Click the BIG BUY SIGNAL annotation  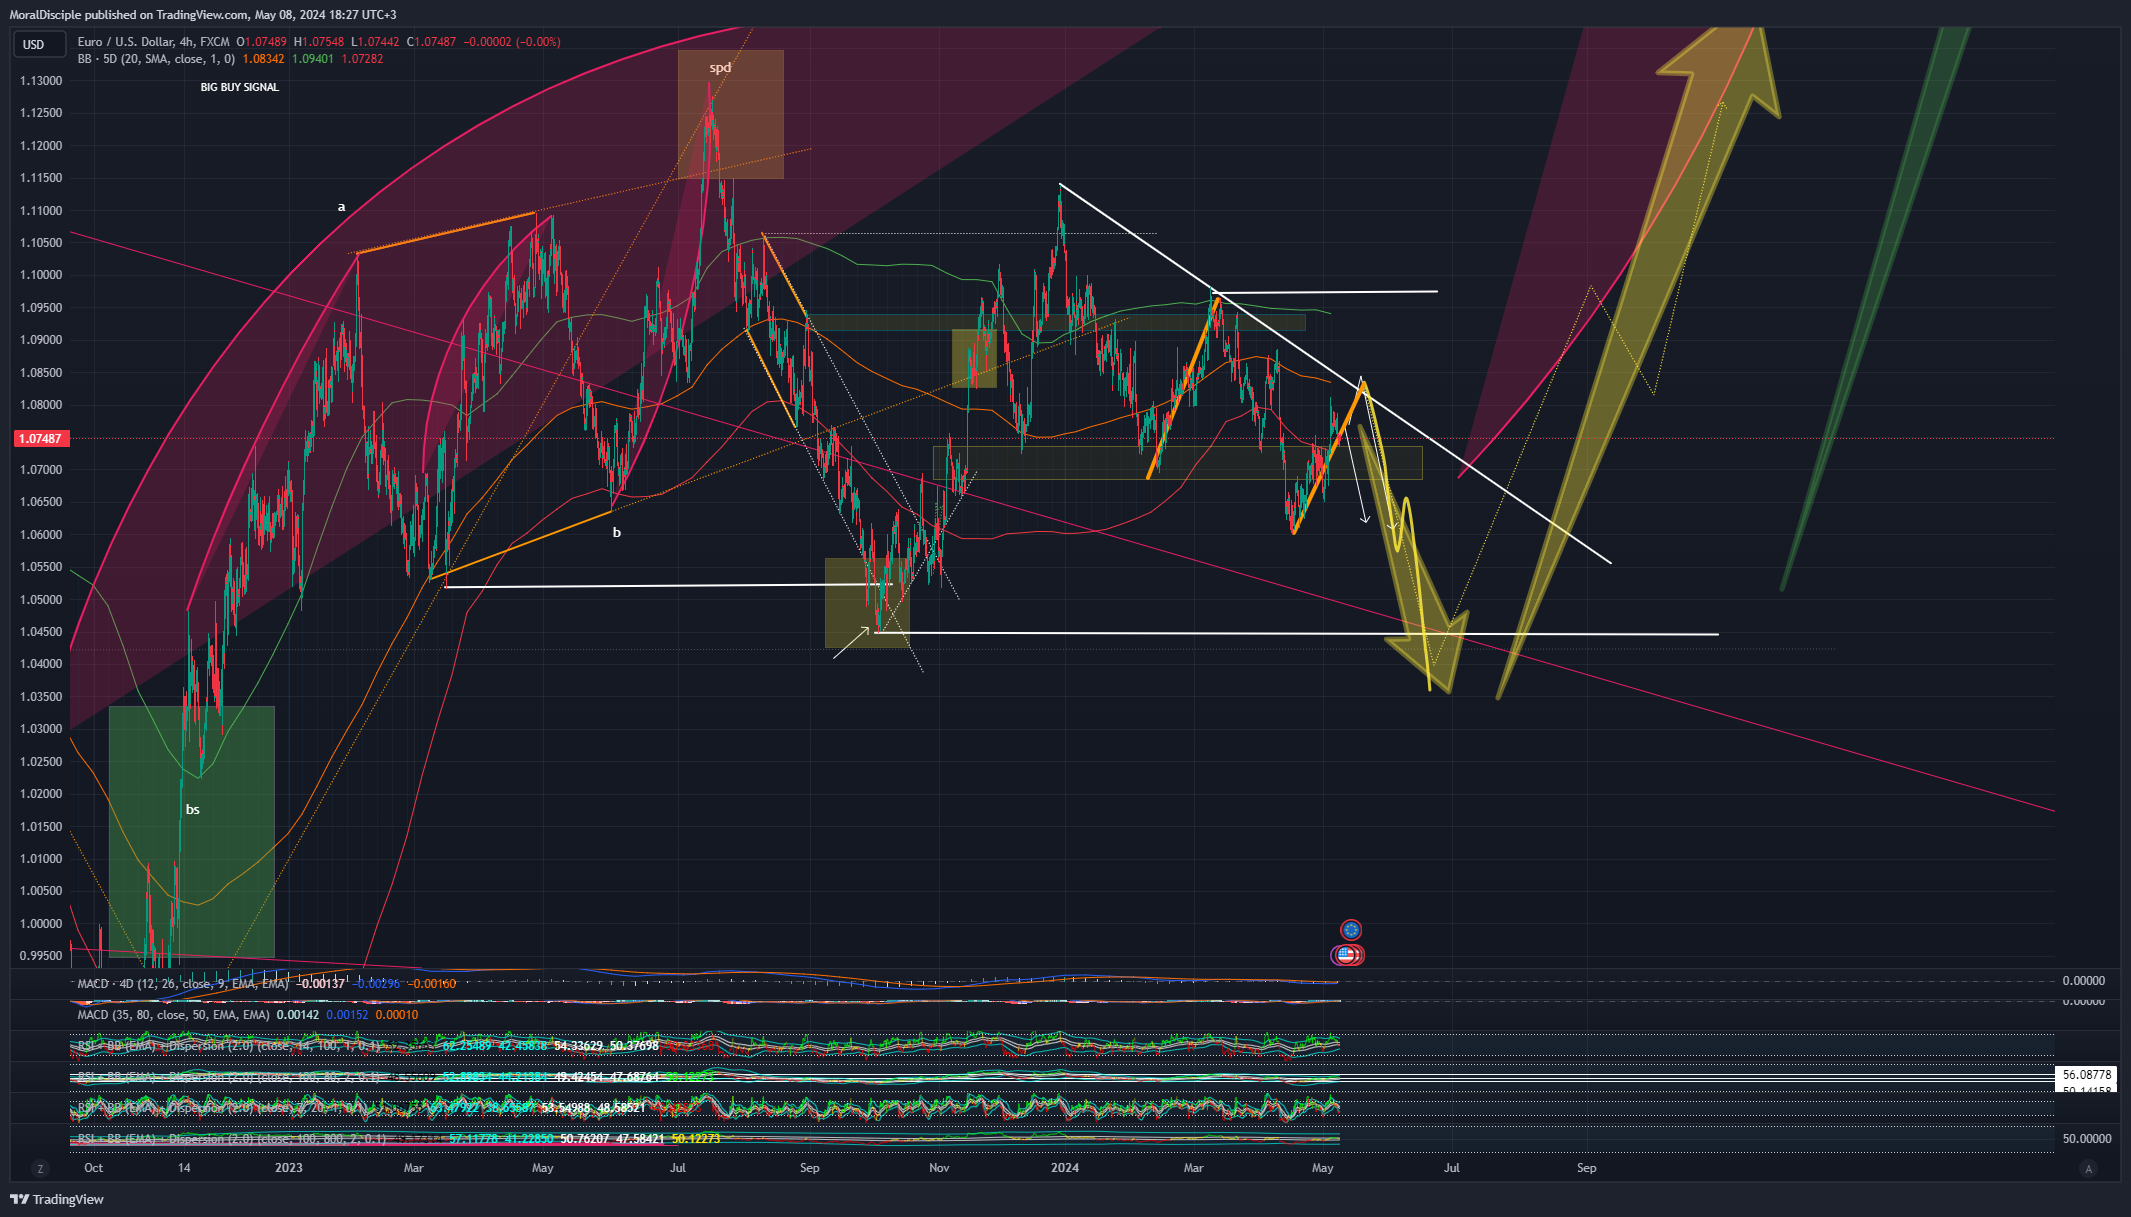pyautogui.click(x=240, y=88)
